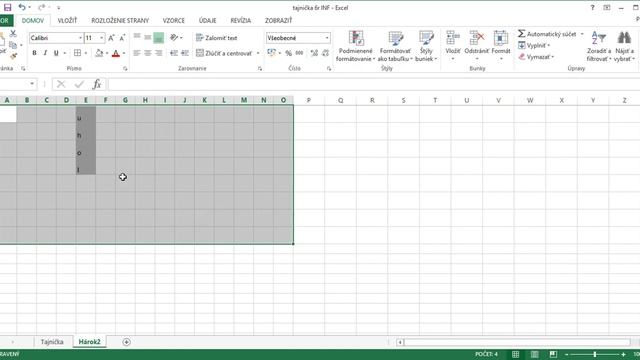The height and width of the screenshot is (360, 640).
Task: Open Podmienené formátovanie menu
Action: (356, 46)
